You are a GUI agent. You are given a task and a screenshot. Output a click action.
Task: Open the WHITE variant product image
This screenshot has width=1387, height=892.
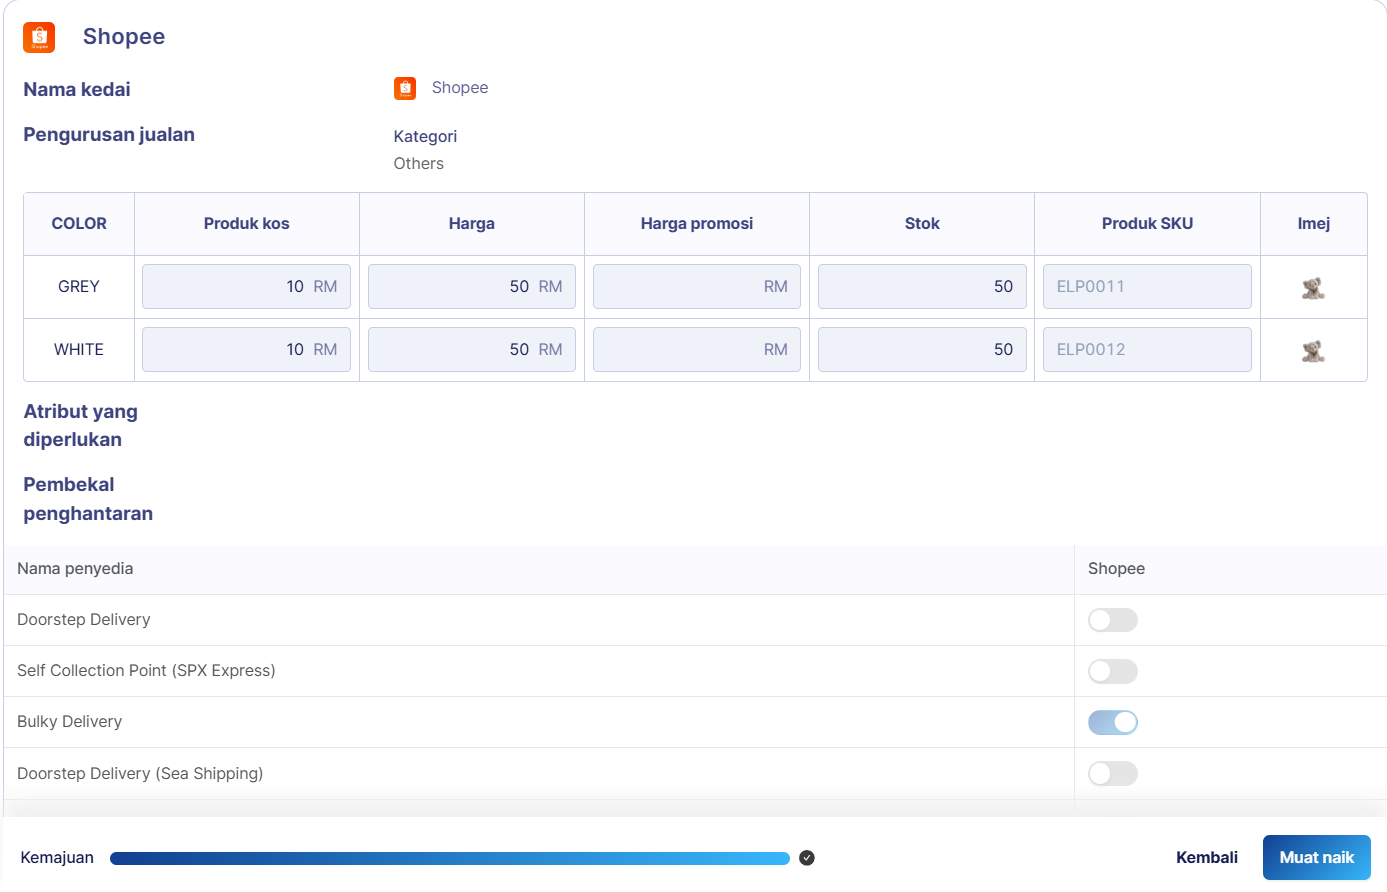[1313, 351]
